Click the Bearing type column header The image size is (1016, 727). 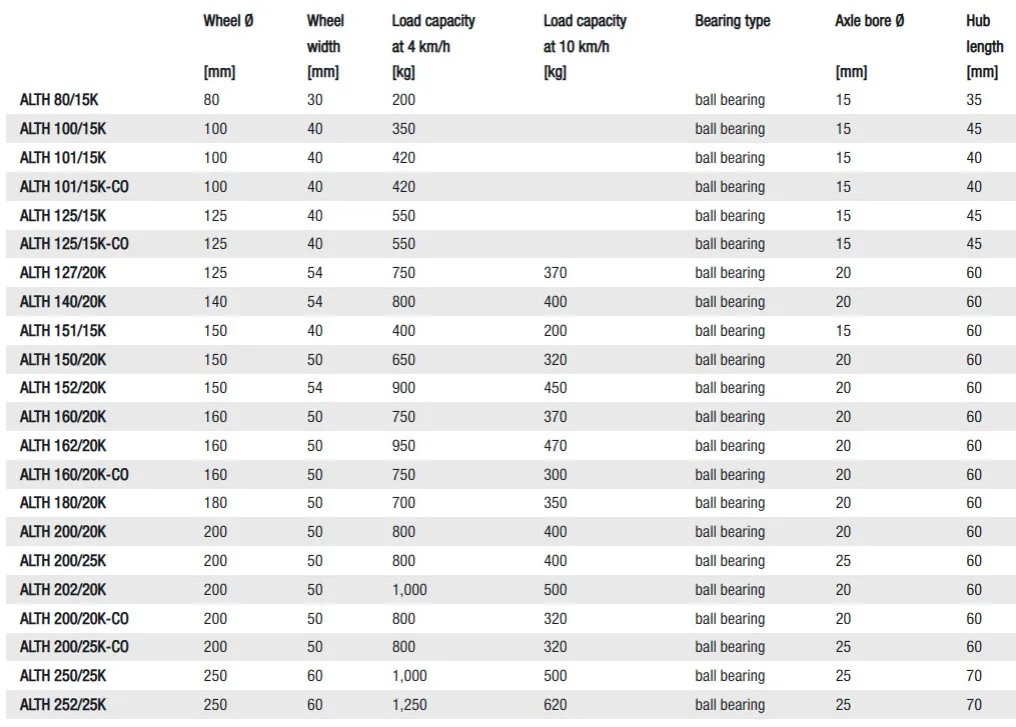click(733, 21)
